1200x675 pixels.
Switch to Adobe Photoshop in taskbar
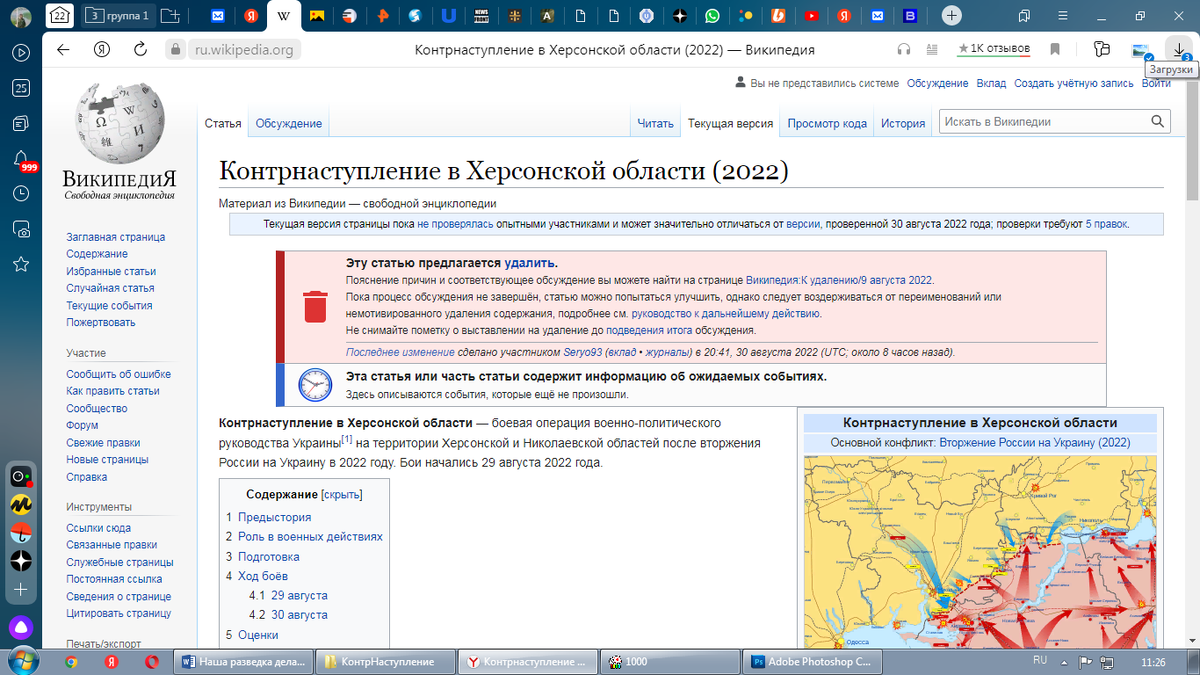(x=813, y=662)
